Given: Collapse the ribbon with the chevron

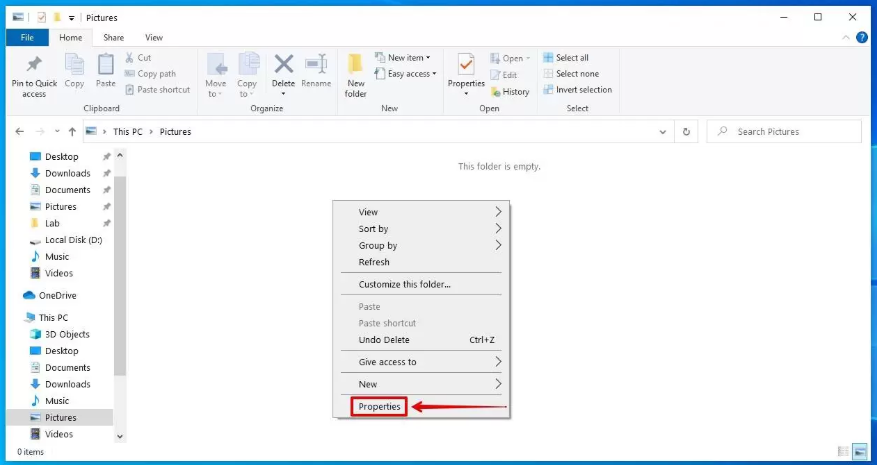Looking at the screenshot, I should (845, 37).
